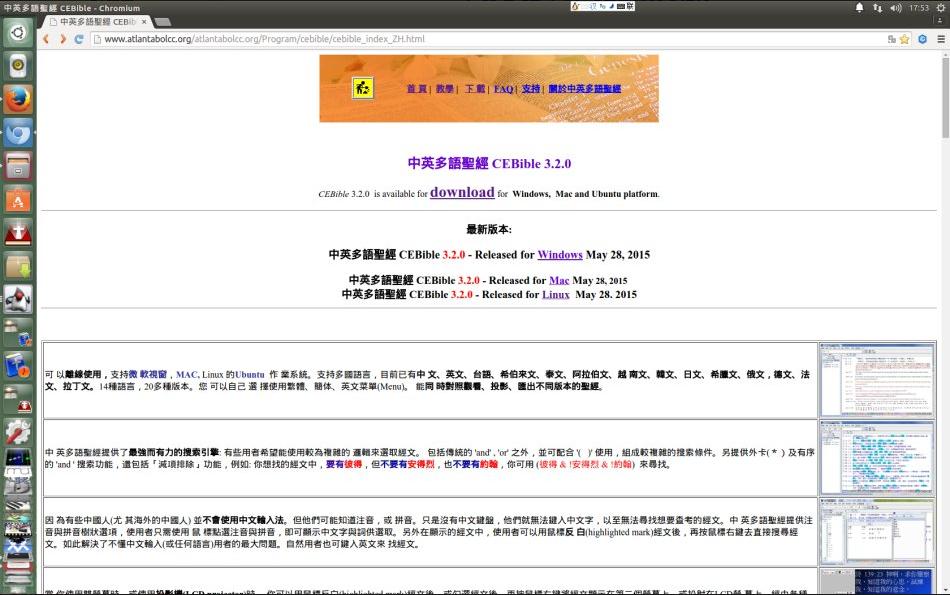
Task: Switch to Chromium in the launcher
Action: [18, 131]
